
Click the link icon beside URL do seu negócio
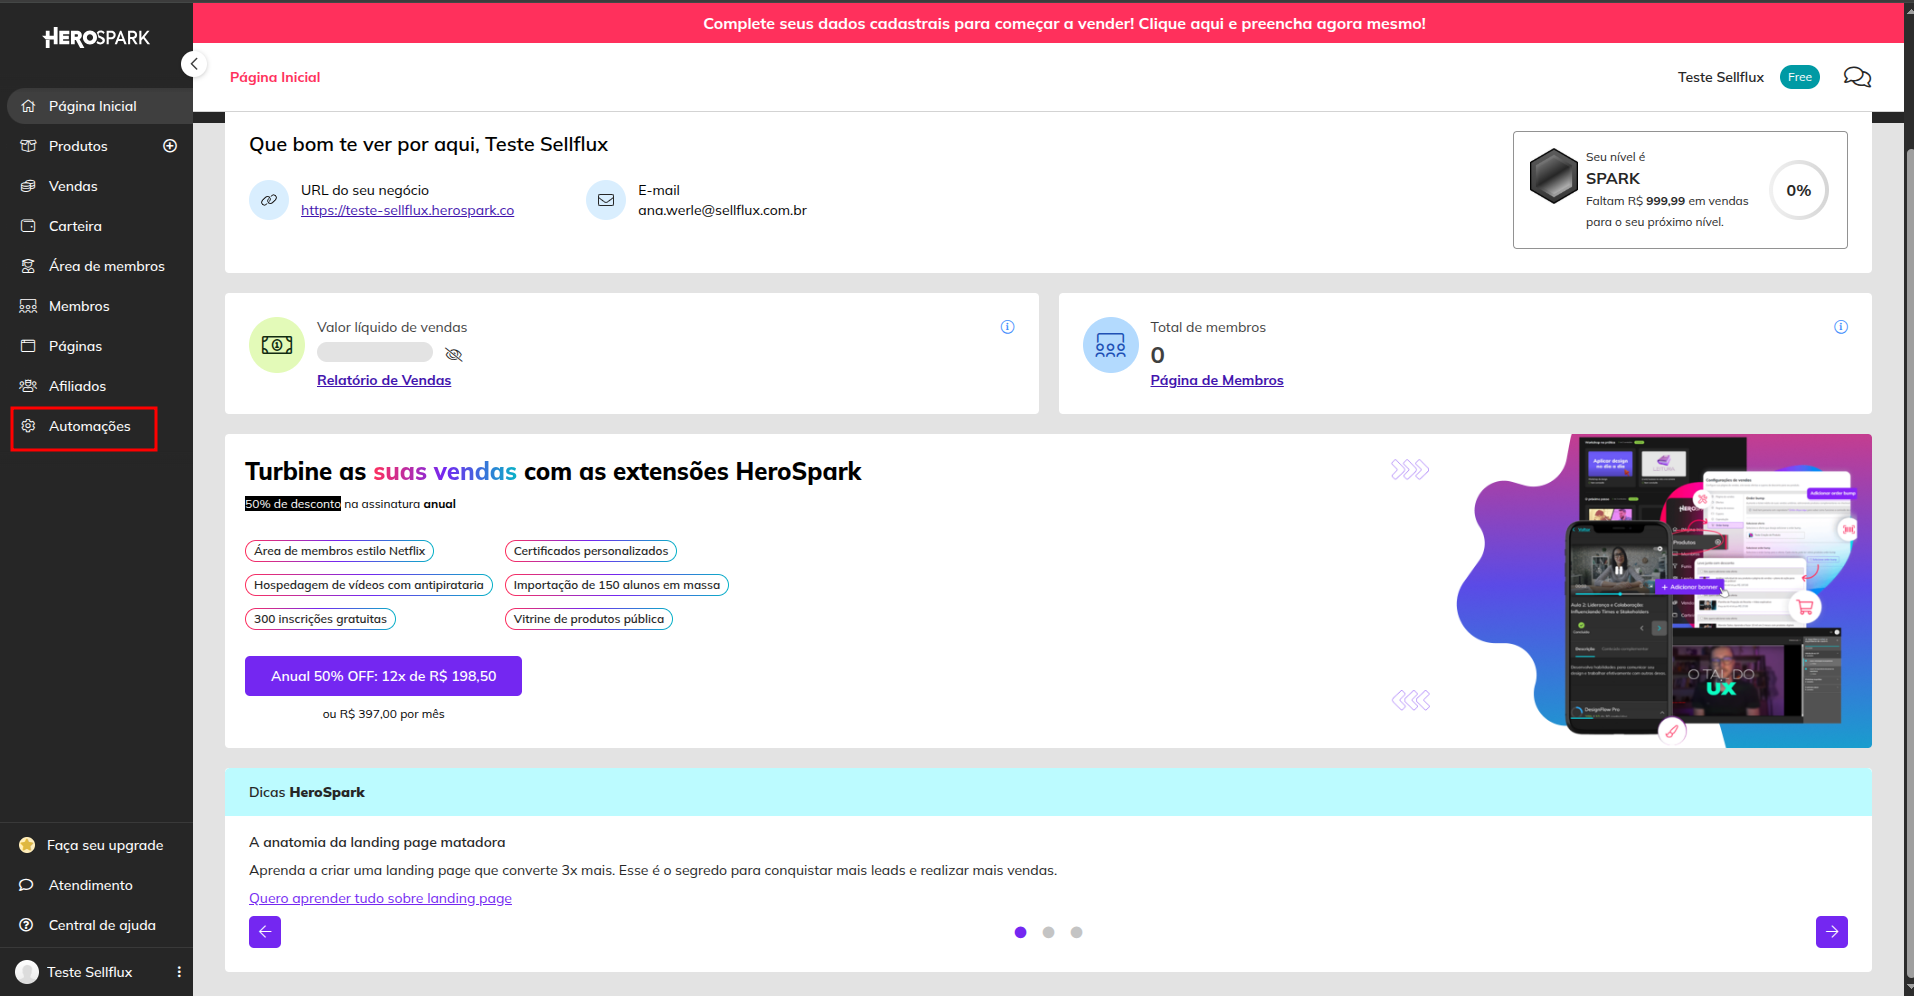coord(269,200)
